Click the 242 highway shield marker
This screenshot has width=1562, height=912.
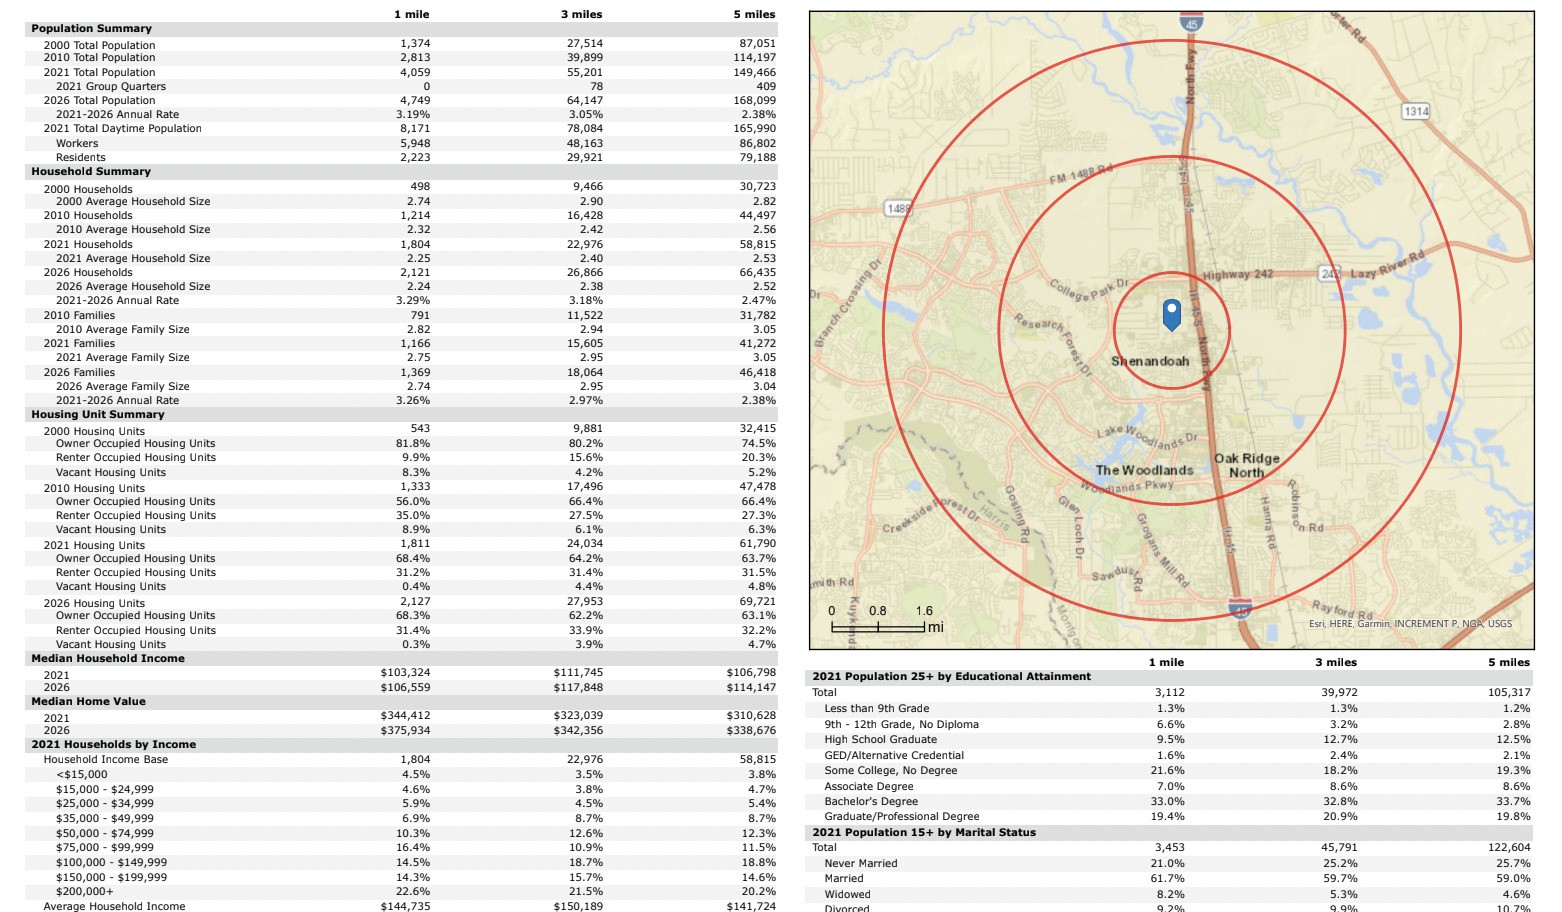[1329, 273]
